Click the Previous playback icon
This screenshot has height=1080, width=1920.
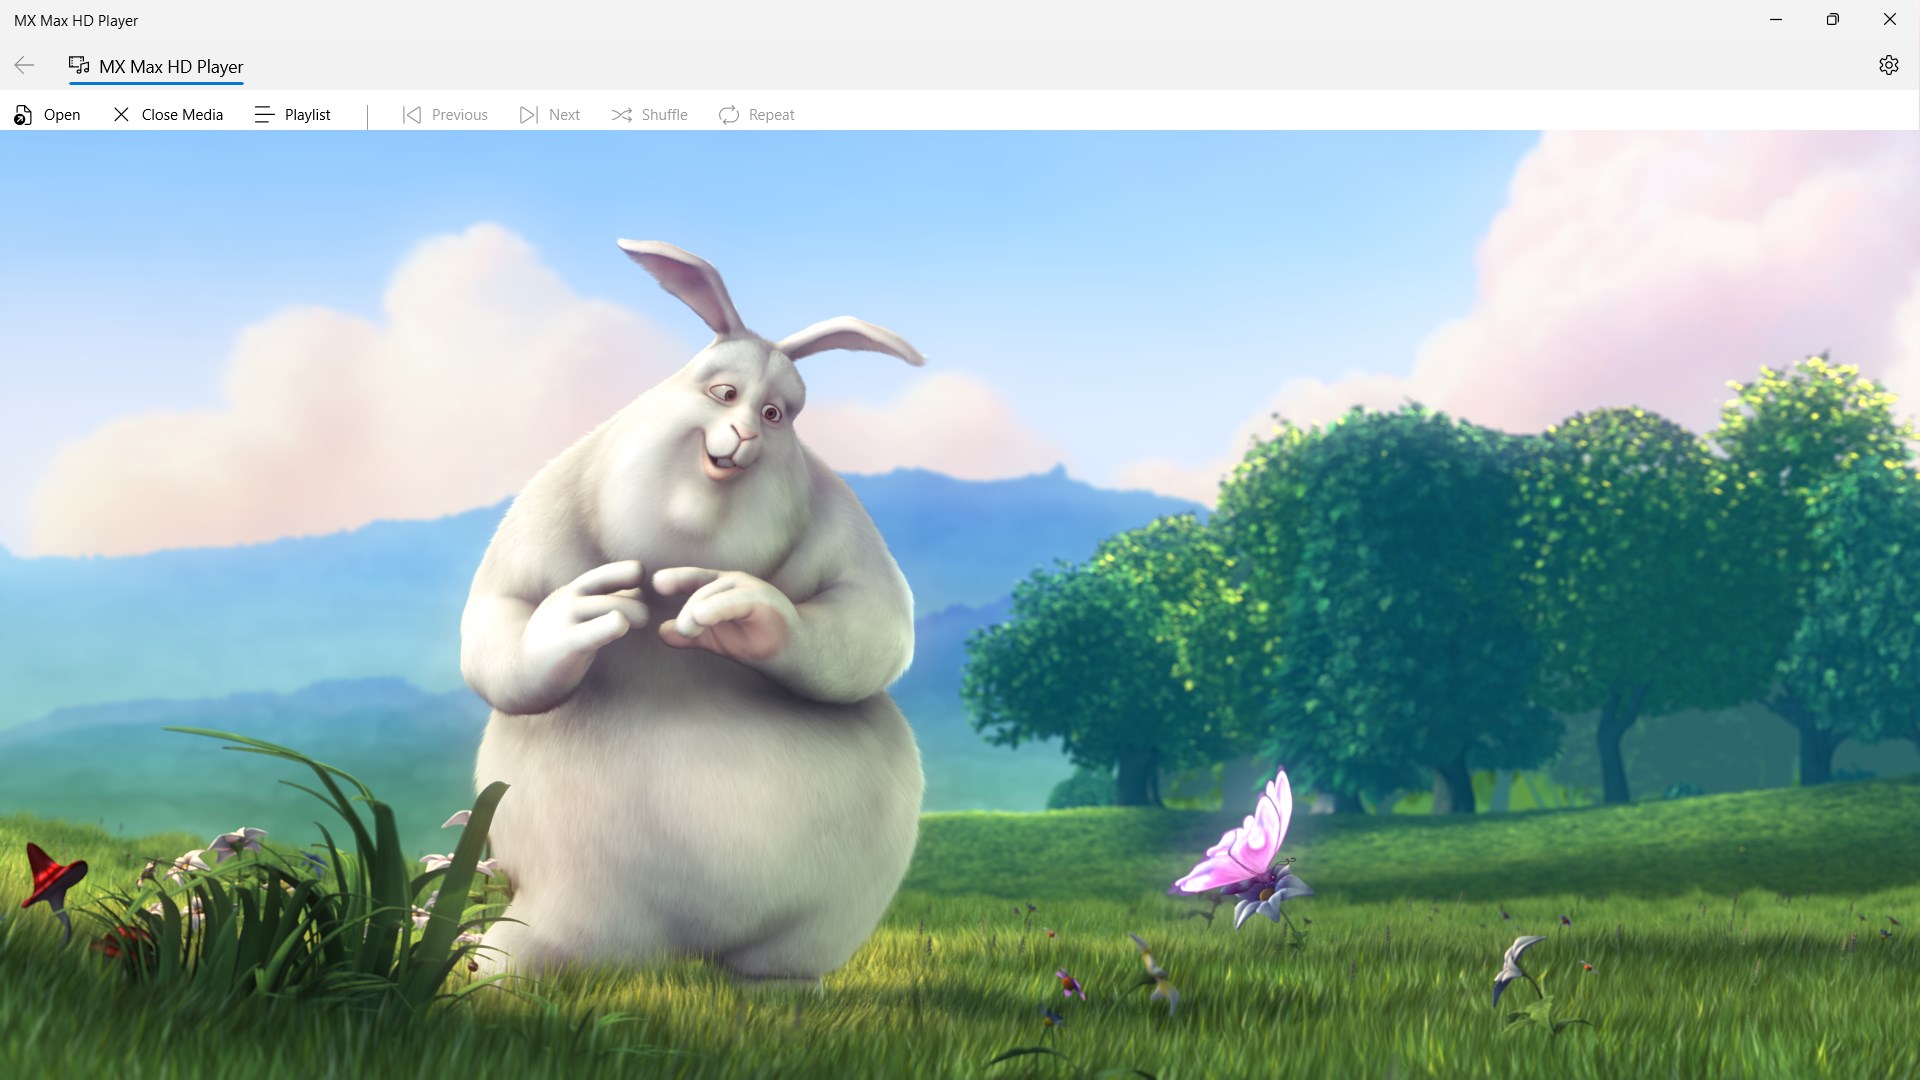point(410,114)
